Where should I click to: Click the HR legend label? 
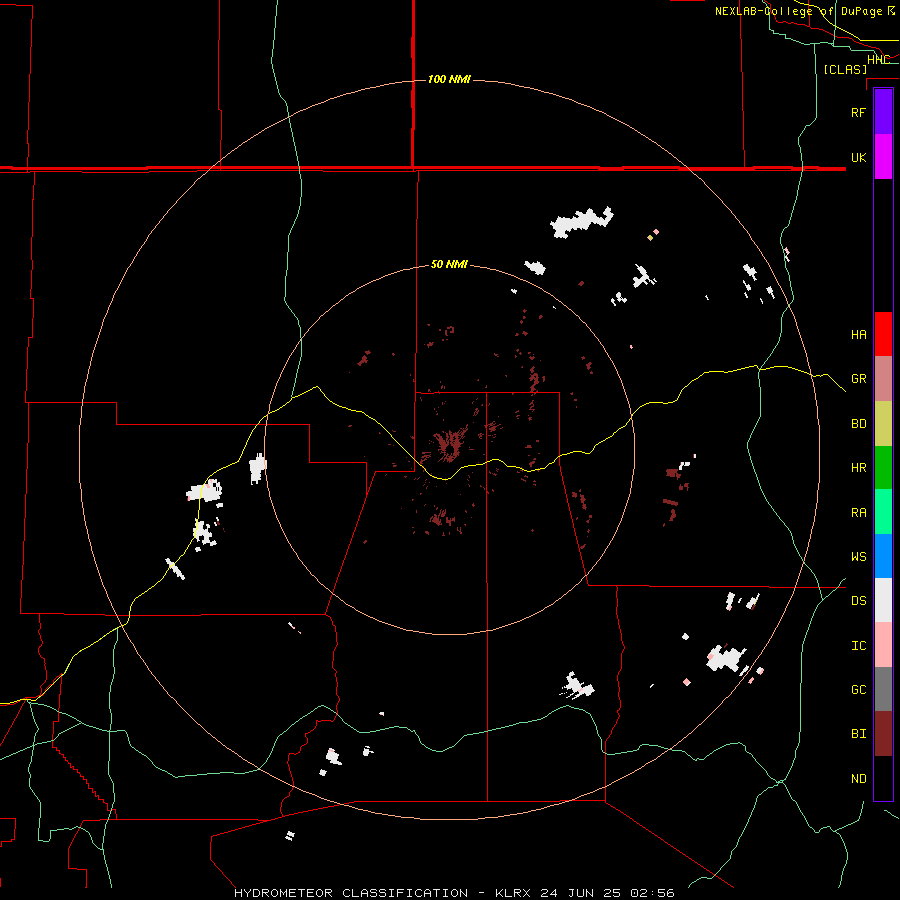[x=858, y=468]
